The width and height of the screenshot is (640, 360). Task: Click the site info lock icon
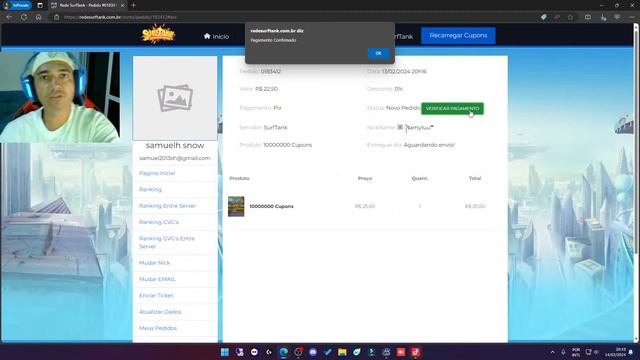[x=57, y=17]
